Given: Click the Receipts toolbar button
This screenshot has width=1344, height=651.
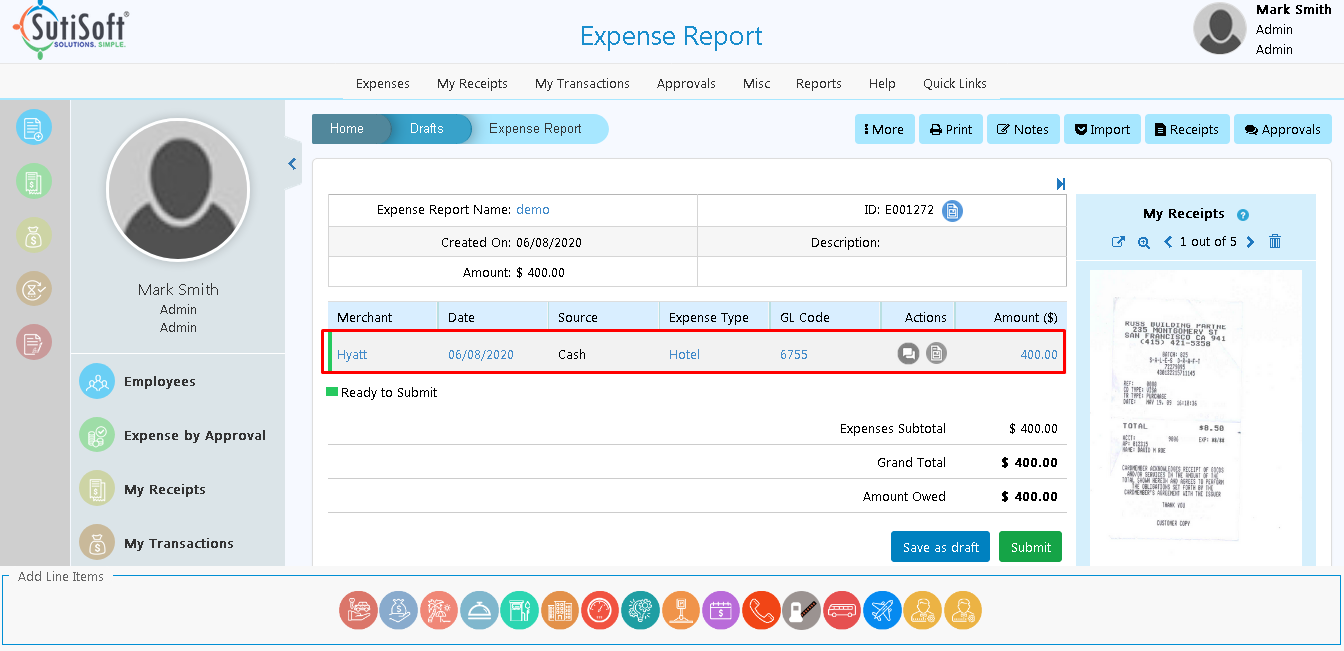Looking at the screenshot, I should pos(1187,129).
